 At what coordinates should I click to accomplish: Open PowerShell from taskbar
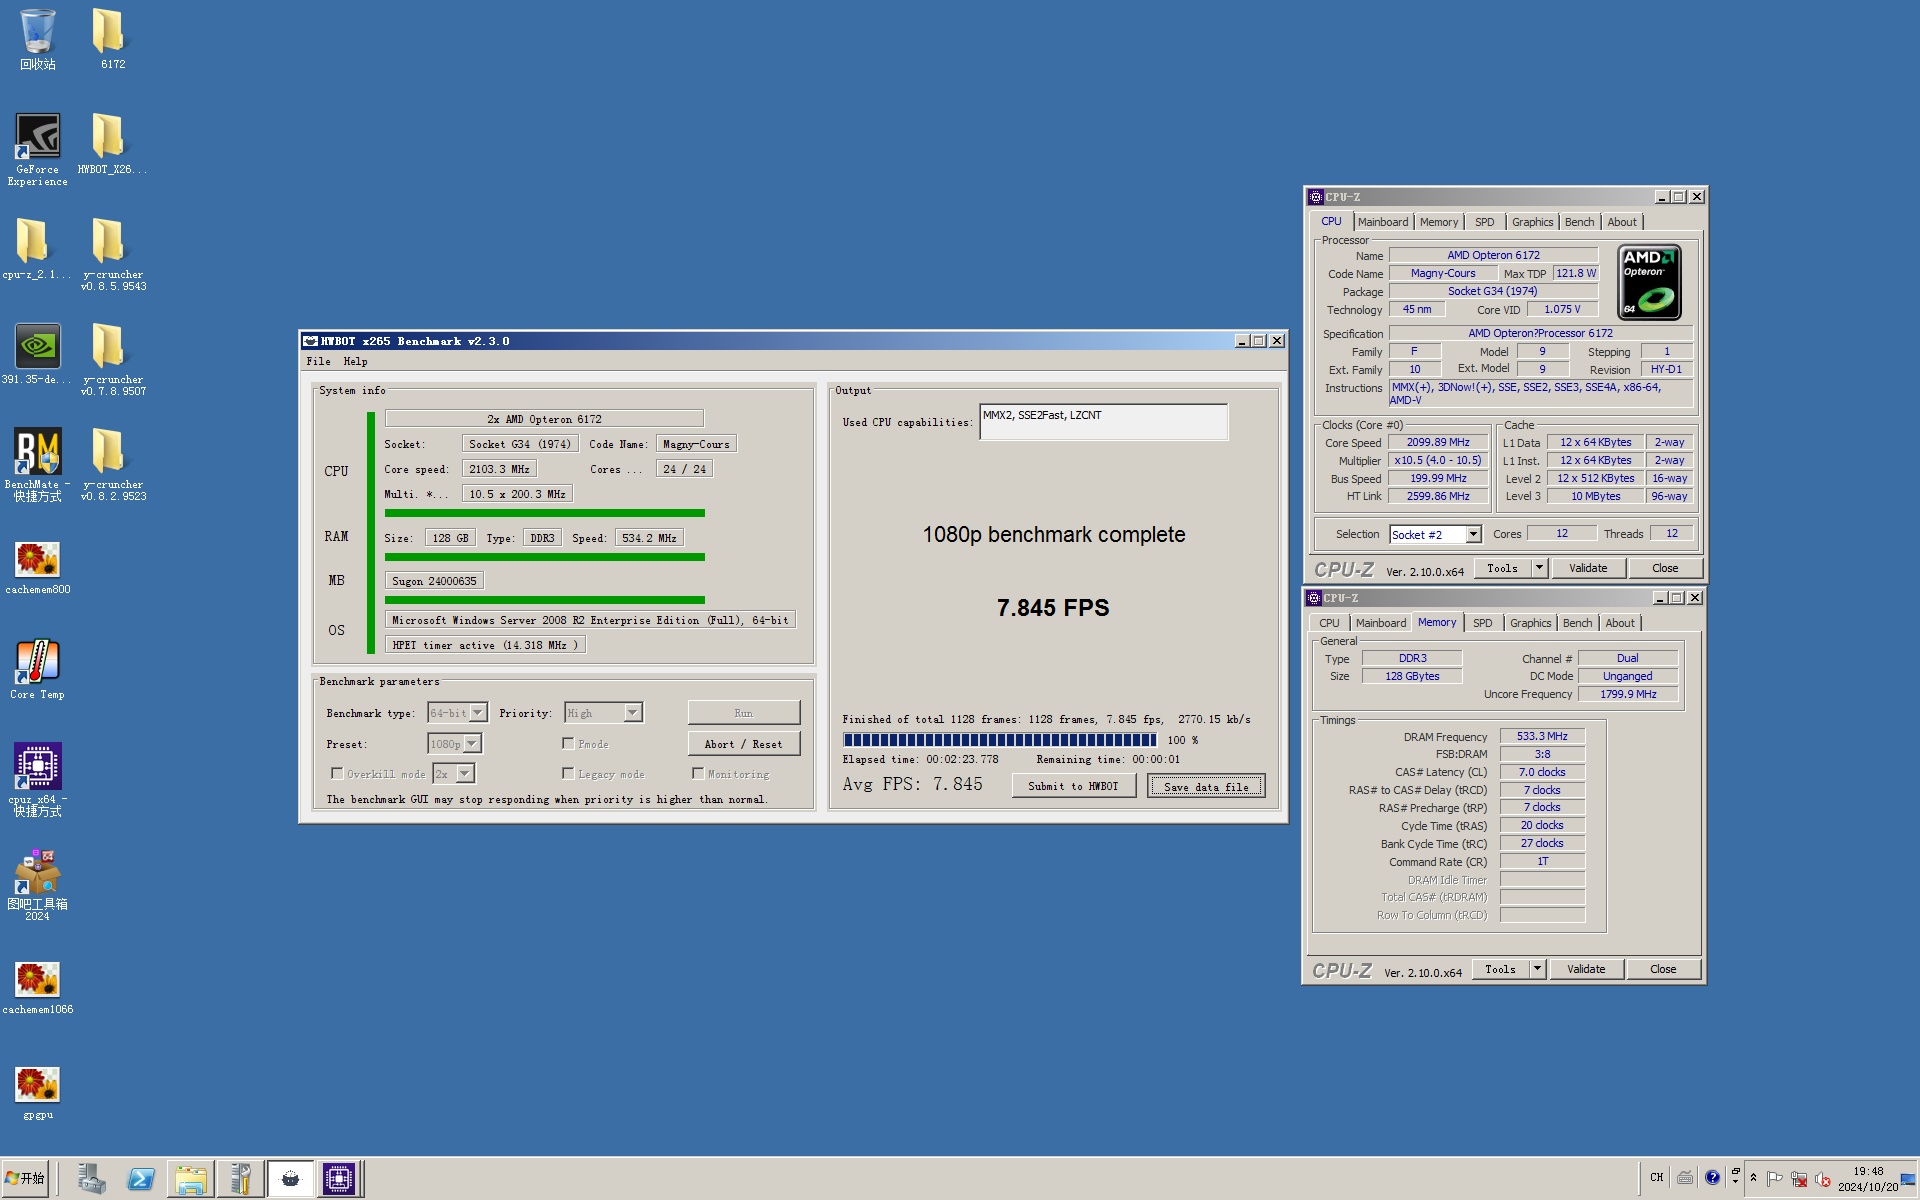click(141, 1179)
